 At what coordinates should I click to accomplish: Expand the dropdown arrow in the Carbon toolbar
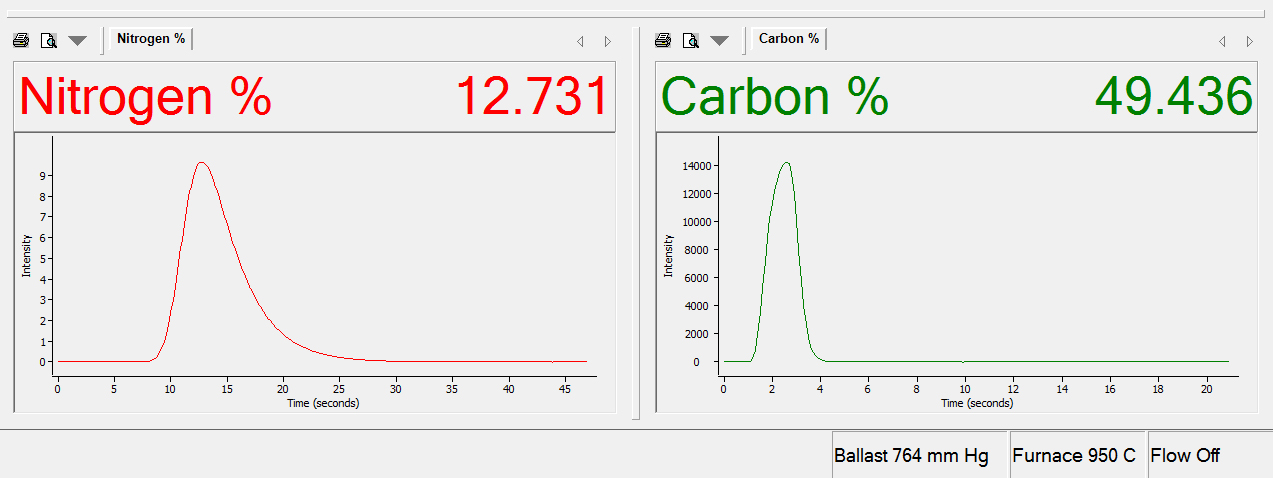719,41
